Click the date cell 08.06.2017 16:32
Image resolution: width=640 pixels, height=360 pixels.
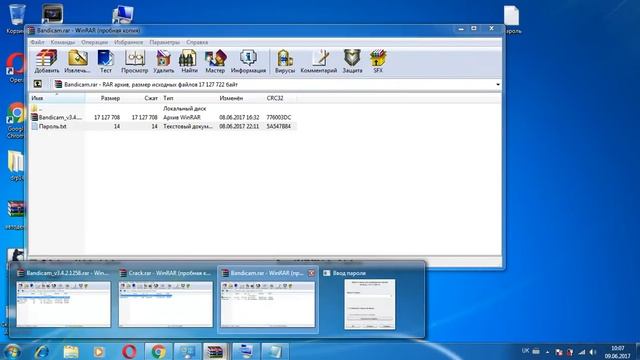click(x=239, y=117)
